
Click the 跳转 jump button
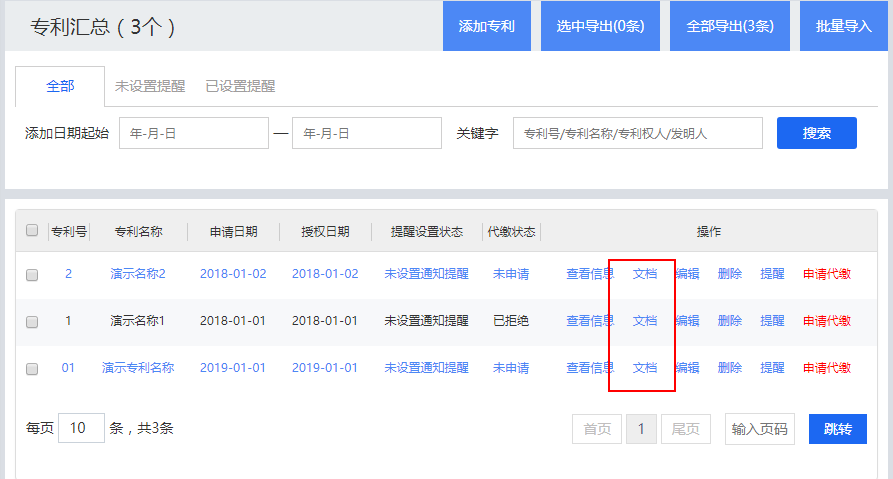pos(838,429)
